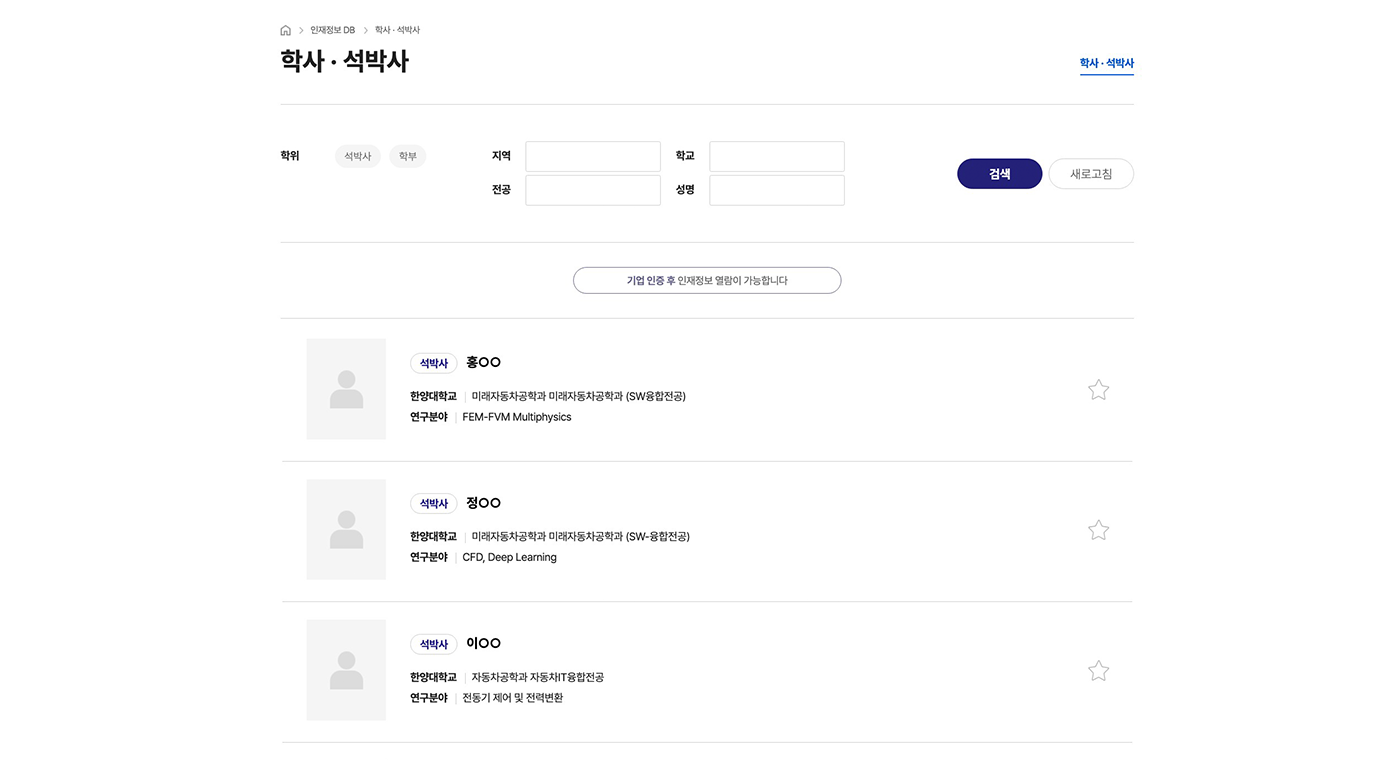Toggle the 석박사 degree filter
Screen dimensions: 1400x760
(357, 157)
